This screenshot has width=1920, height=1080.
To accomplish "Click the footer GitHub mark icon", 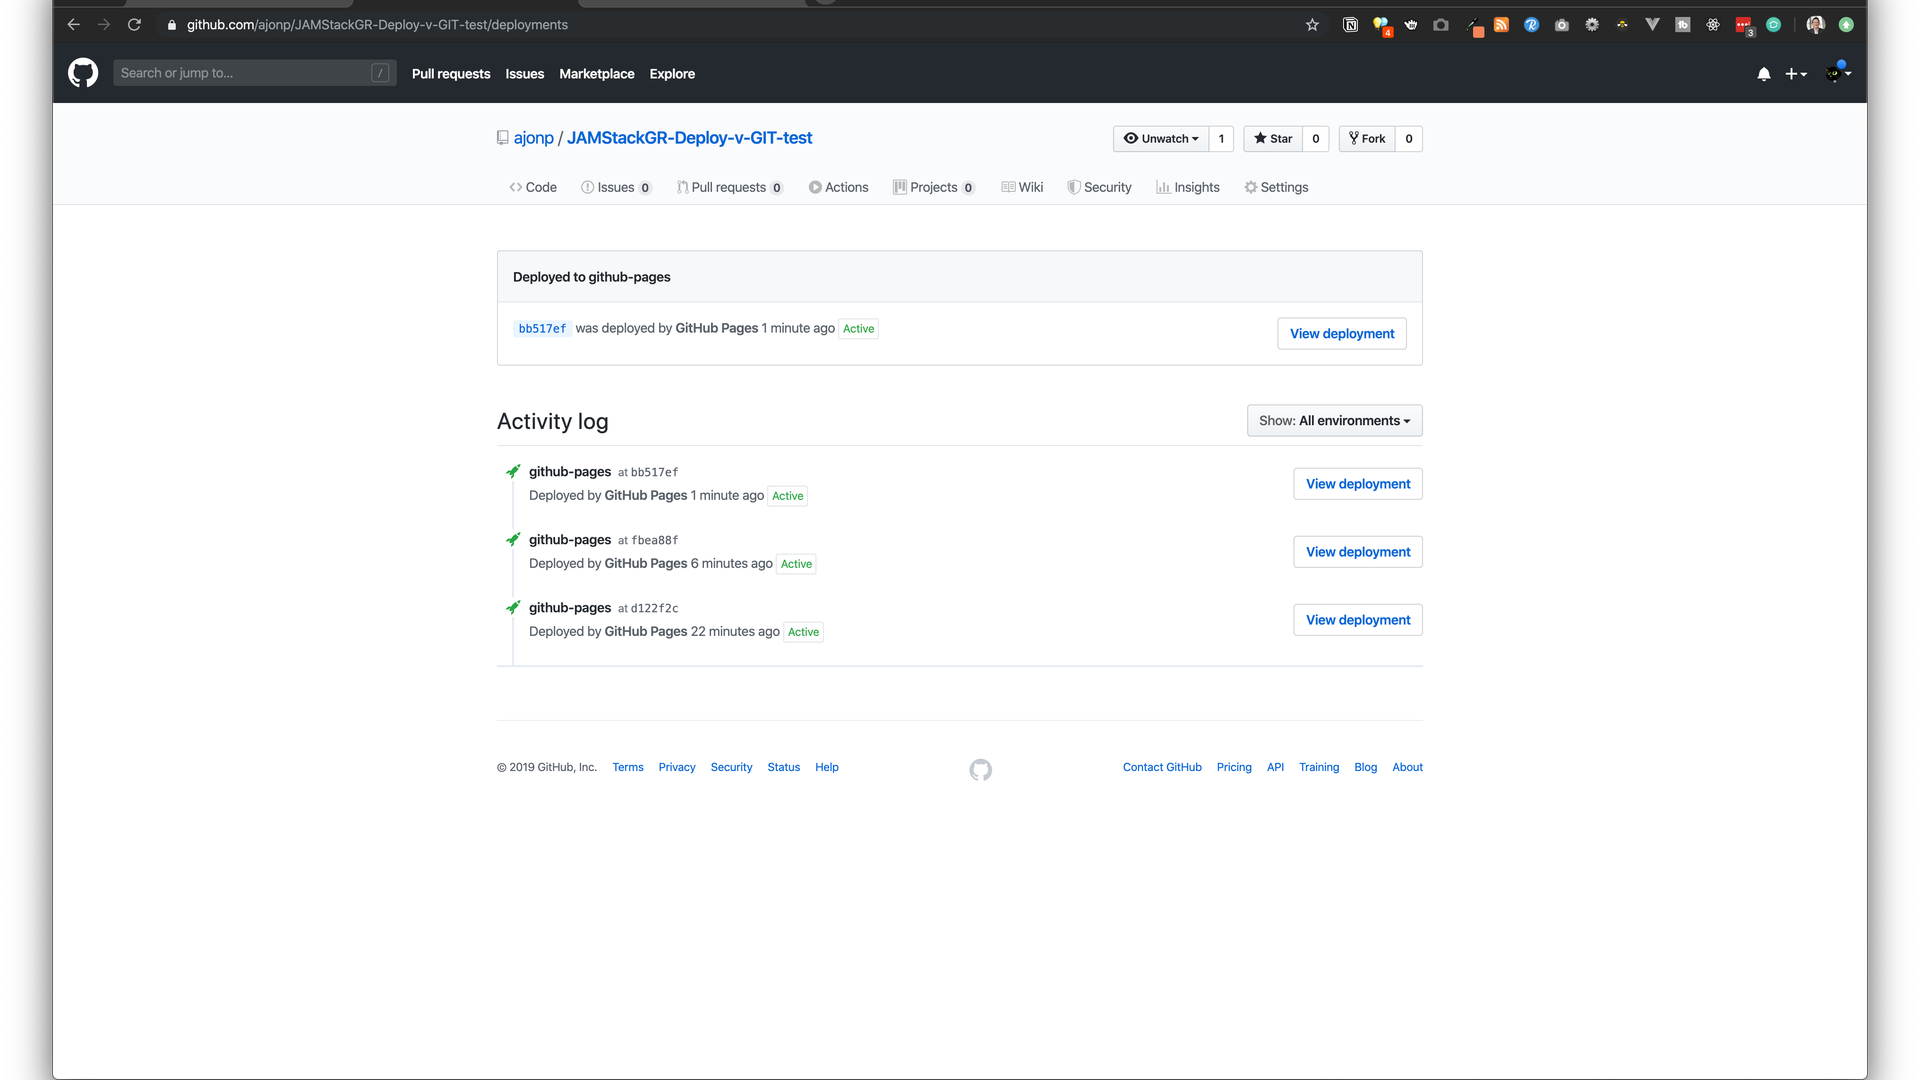I will pos(980,769).
